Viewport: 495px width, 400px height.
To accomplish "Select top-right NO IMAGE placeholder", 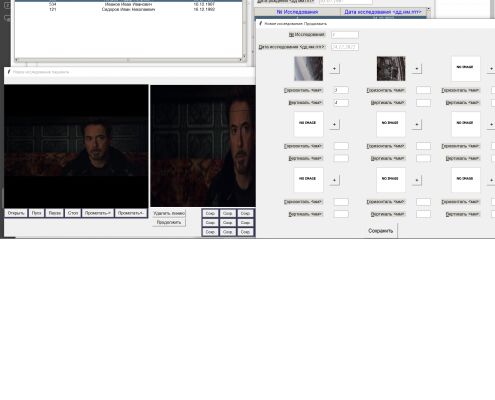I will tap(466, 69).
